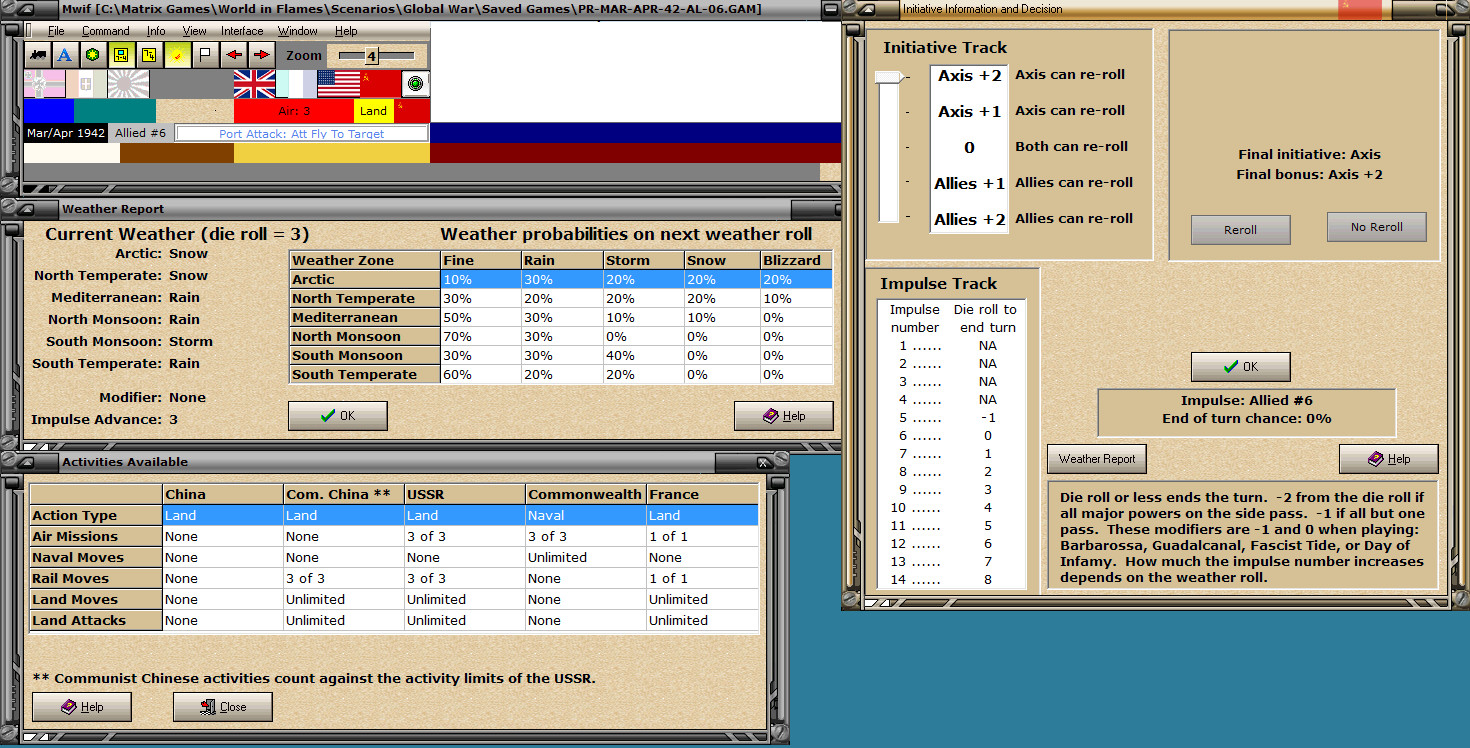This screenshot has width=1470, height=748.
Task: Open Help in Weather Report window
Action: coord(783,416)
